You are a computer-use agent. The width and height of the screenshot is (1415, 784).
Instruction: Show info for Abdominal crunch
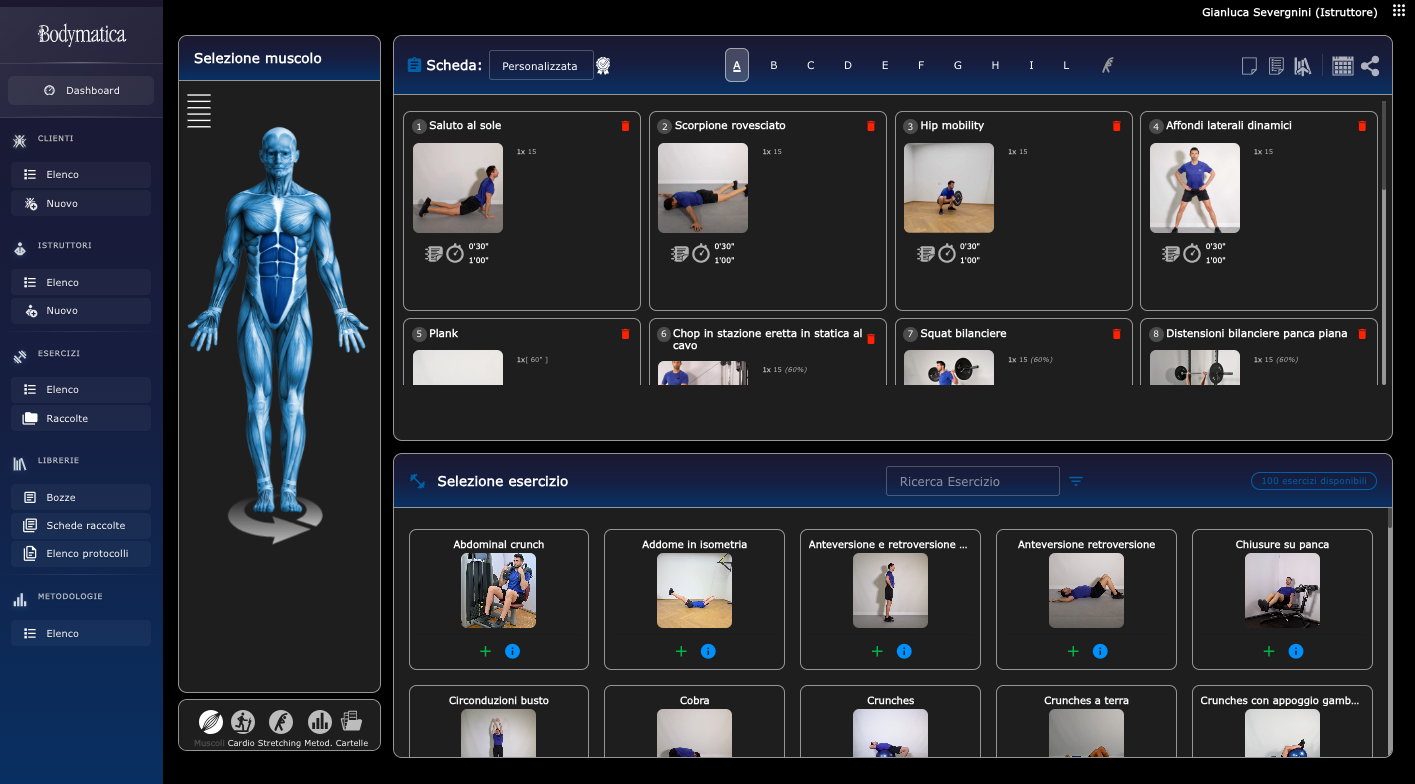point(513,651)
